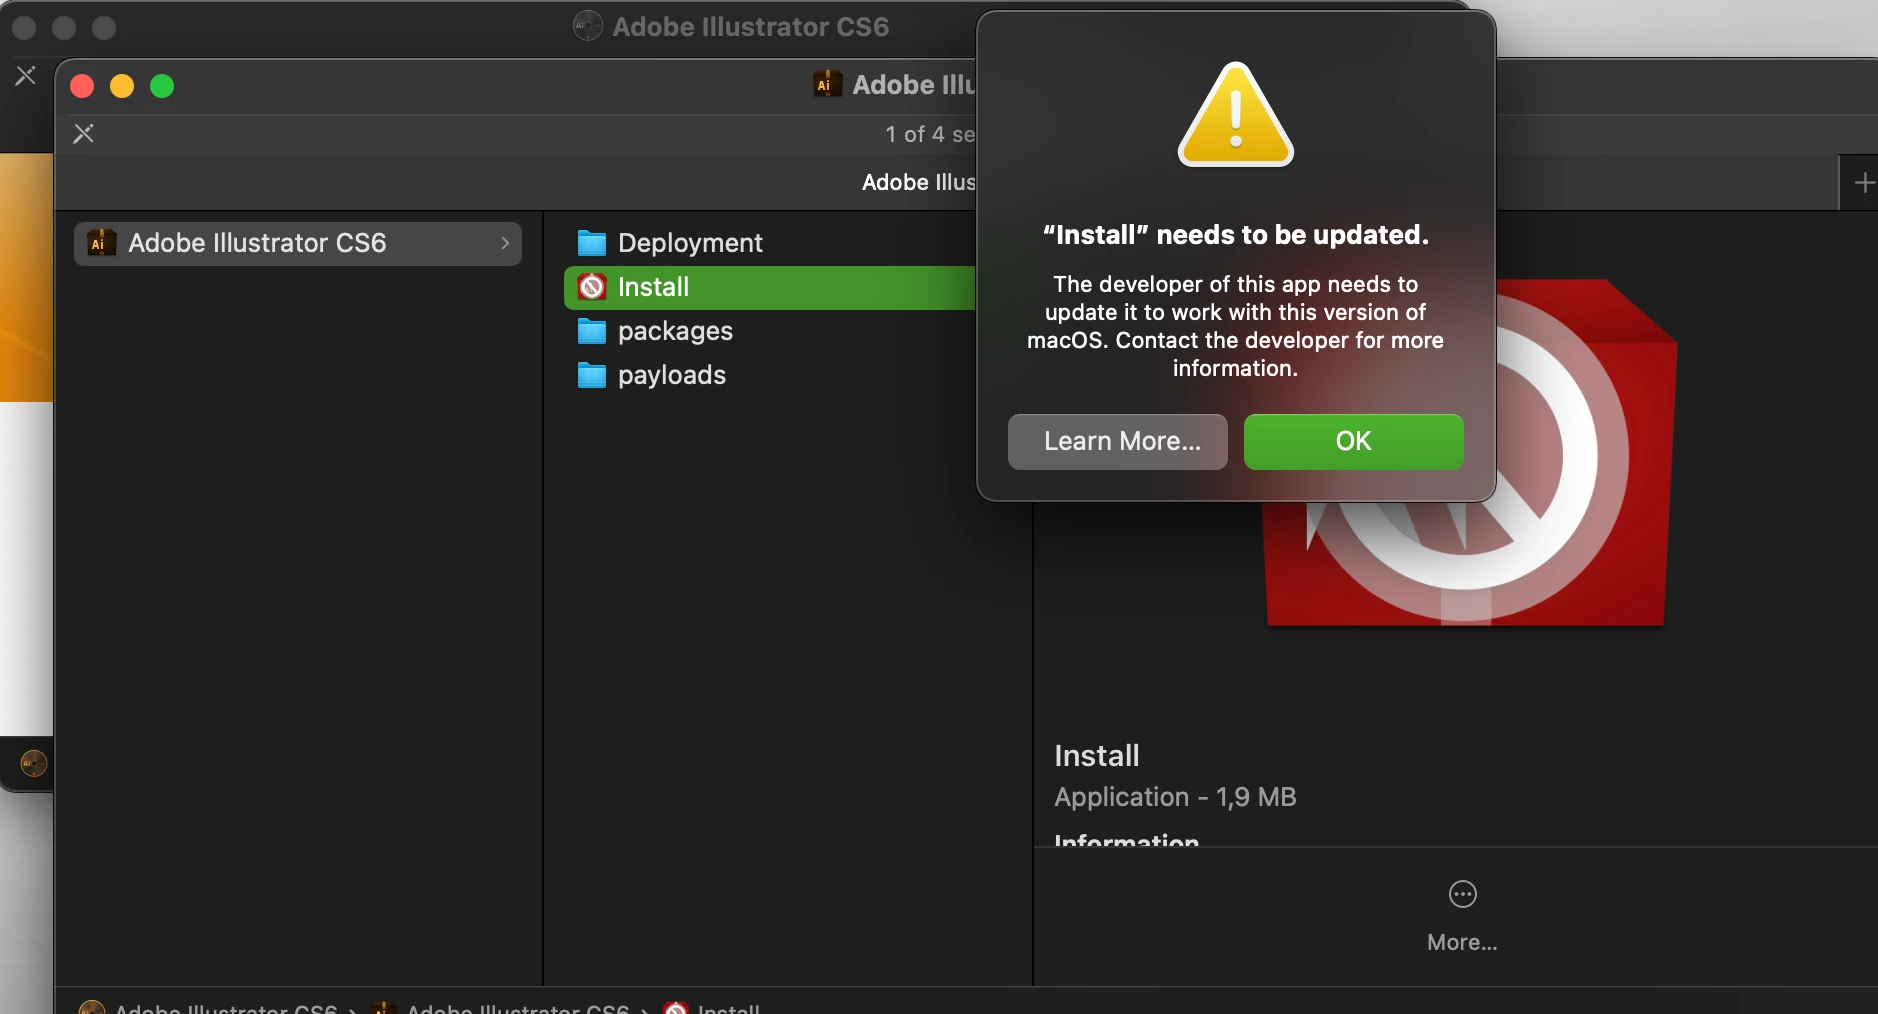This screenshot has height=1014, width=1878.
Task: Click the More... label in preview pane
Action: pos(1462,942)
